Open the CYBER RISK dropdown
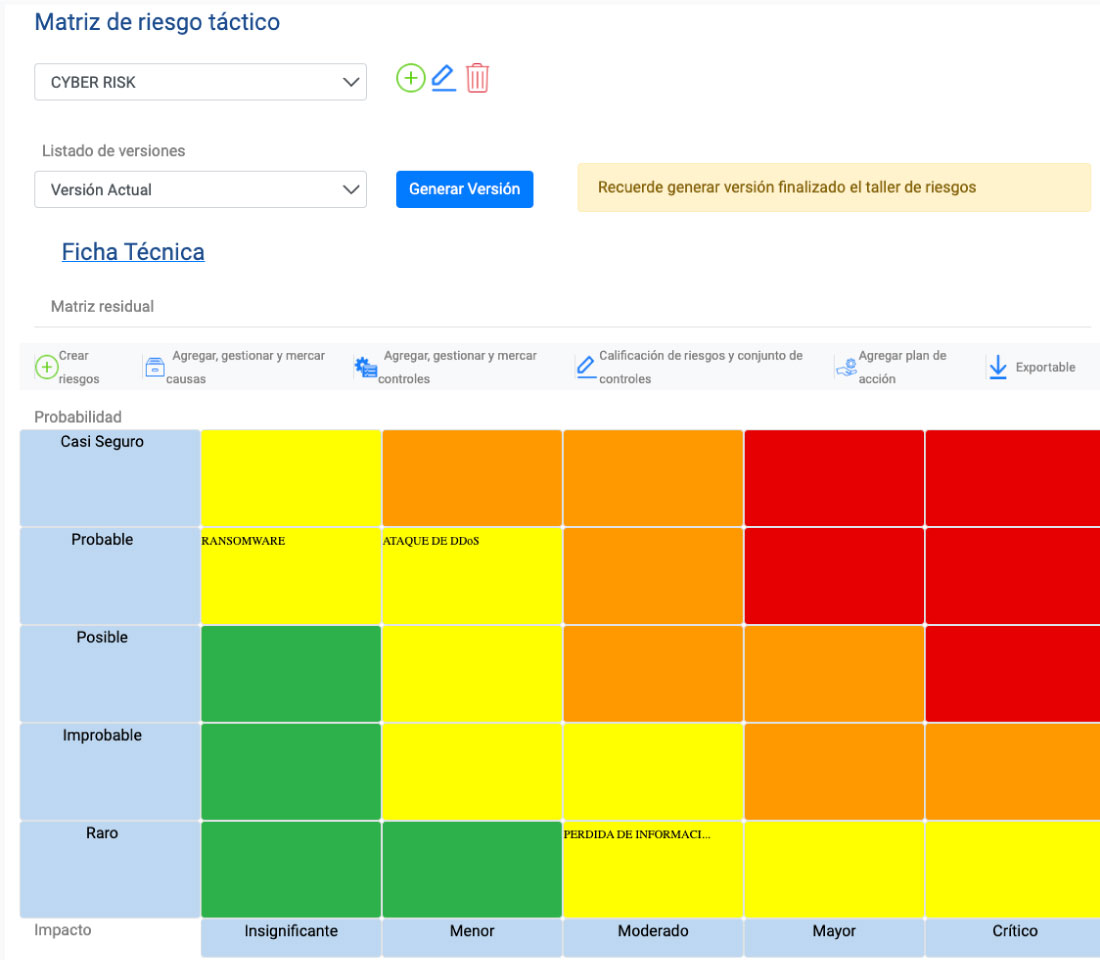This screenshot has height=960, width=1100. tap(201, 82)
